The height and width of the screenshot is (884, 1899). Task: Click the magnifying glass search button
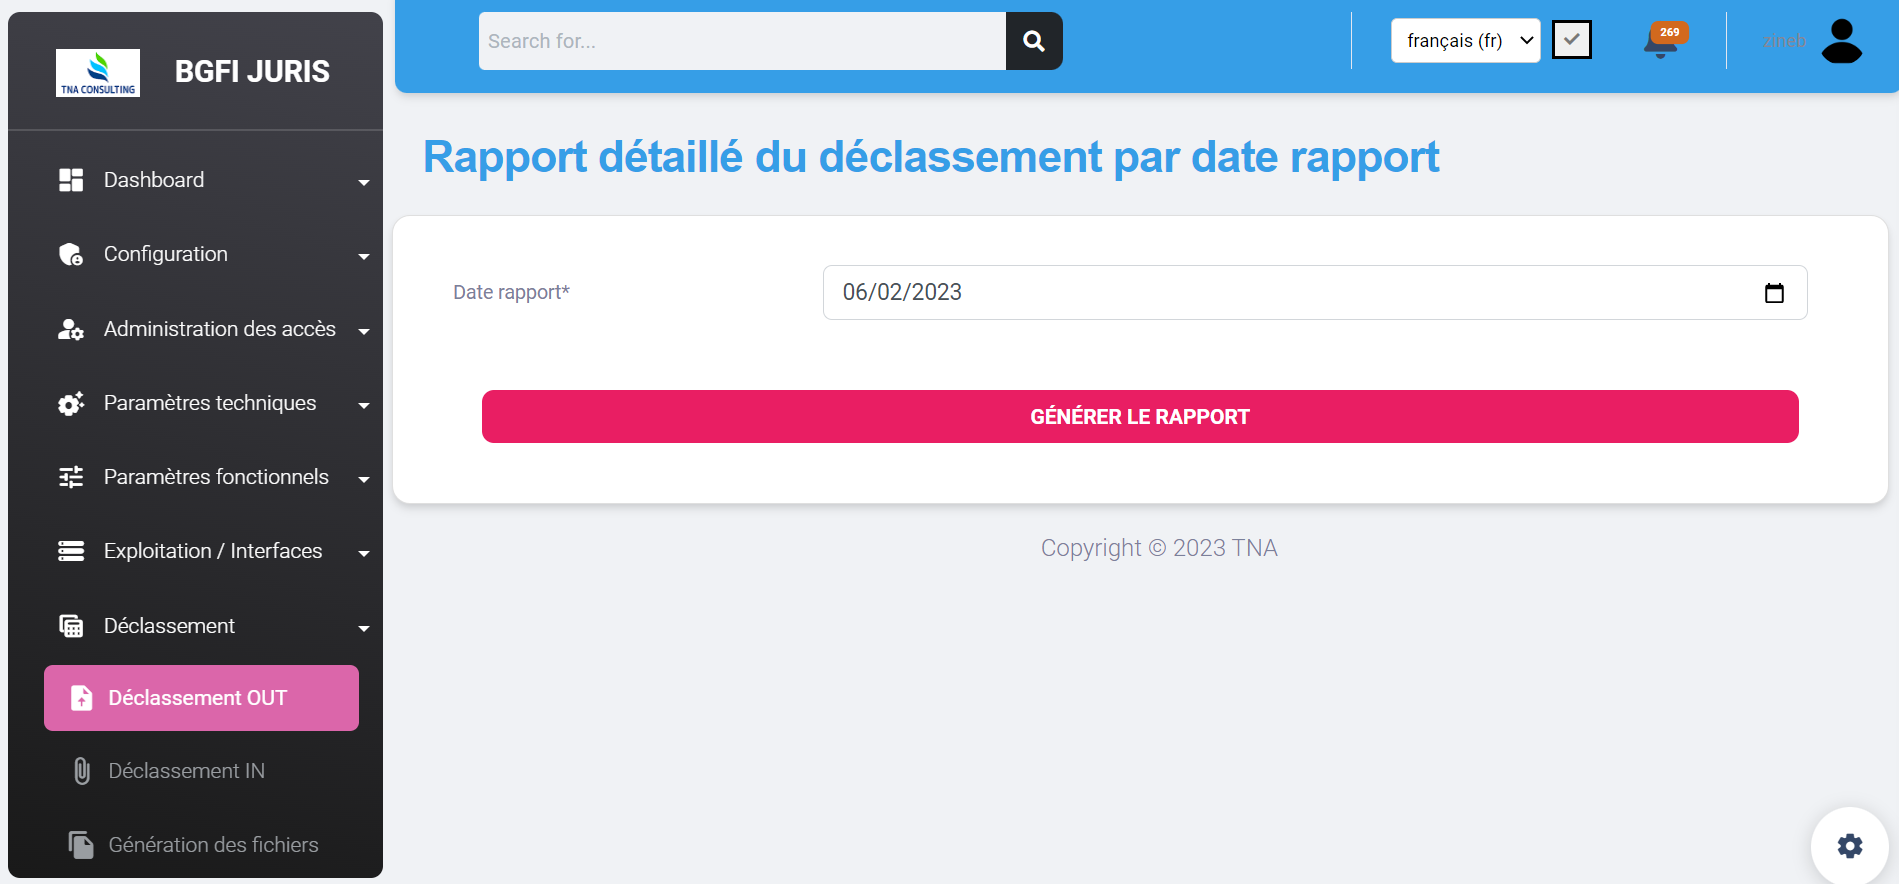point(1034,41)
